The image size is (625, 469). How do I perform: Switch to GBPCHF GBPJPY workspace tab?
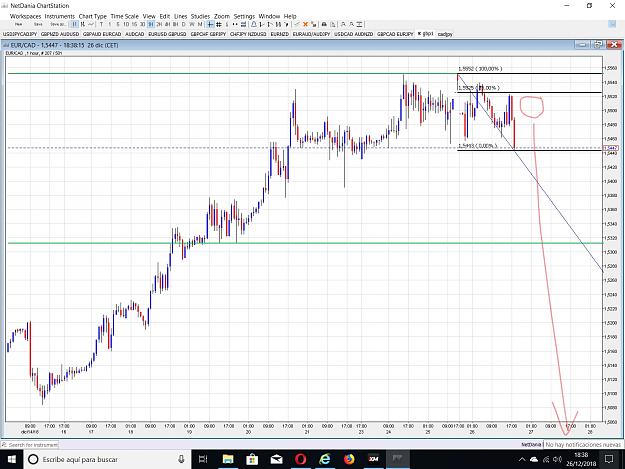coord(208,34)
